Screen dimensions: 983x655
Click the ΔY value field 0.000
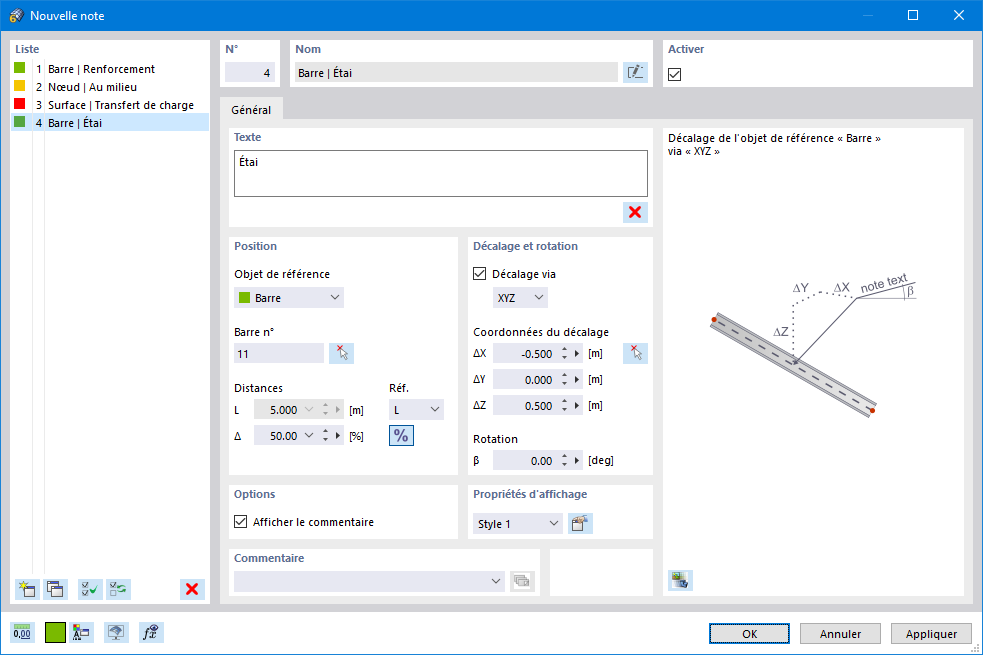coord(525,380)
